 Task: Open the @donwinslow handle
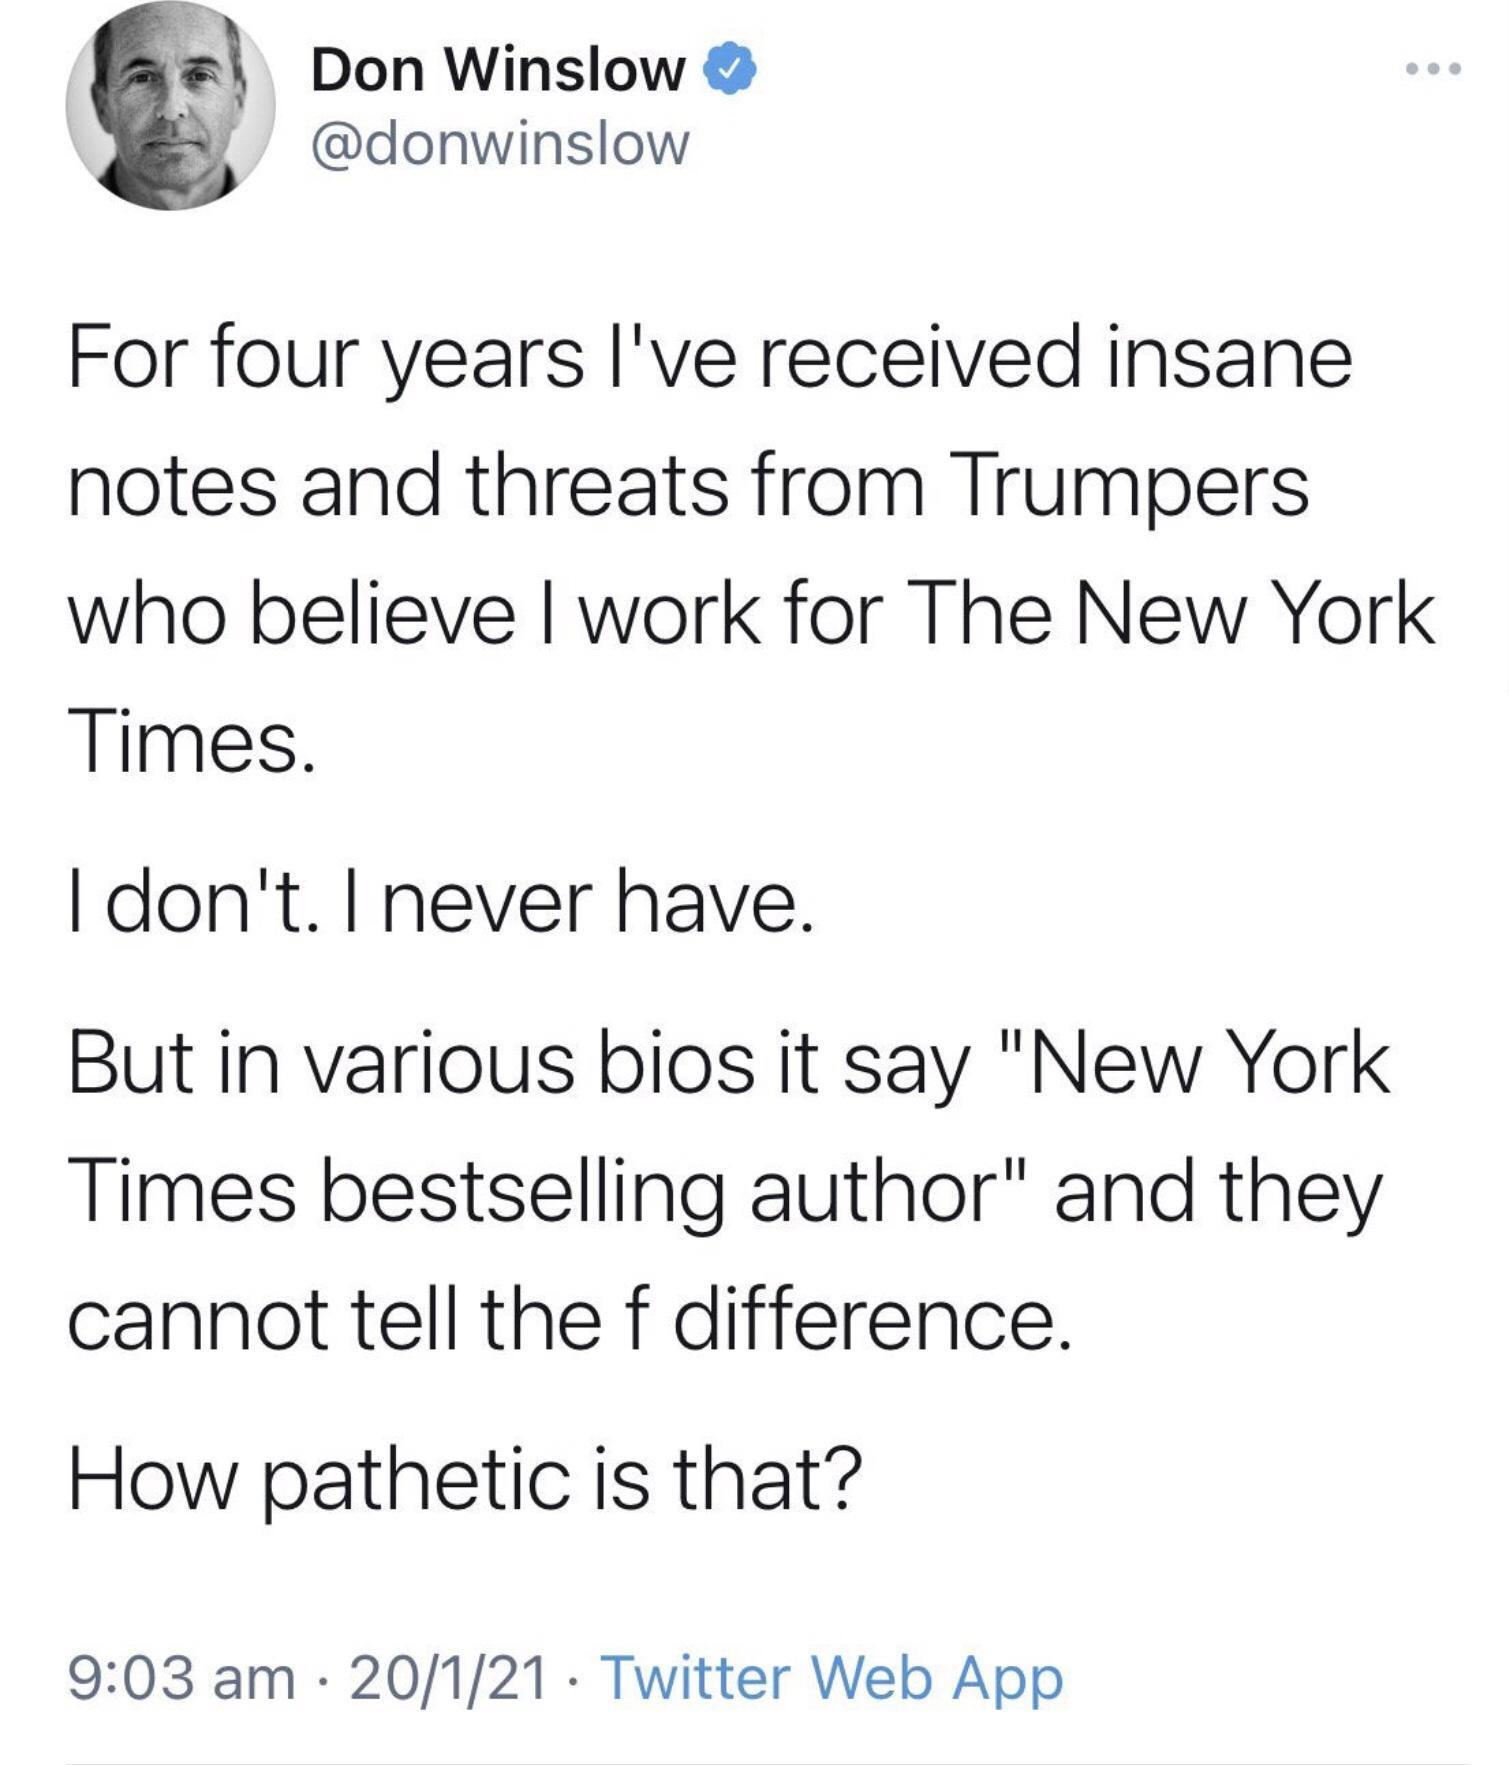pyautogui.click(x=500, y=144)
